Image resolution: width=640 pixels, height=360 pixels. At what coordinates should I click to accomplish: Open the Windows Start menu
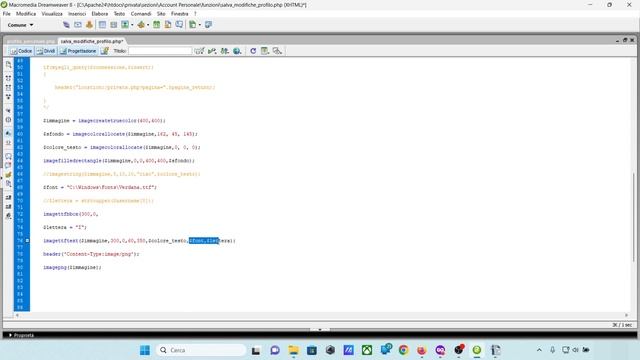click(144, 350)
